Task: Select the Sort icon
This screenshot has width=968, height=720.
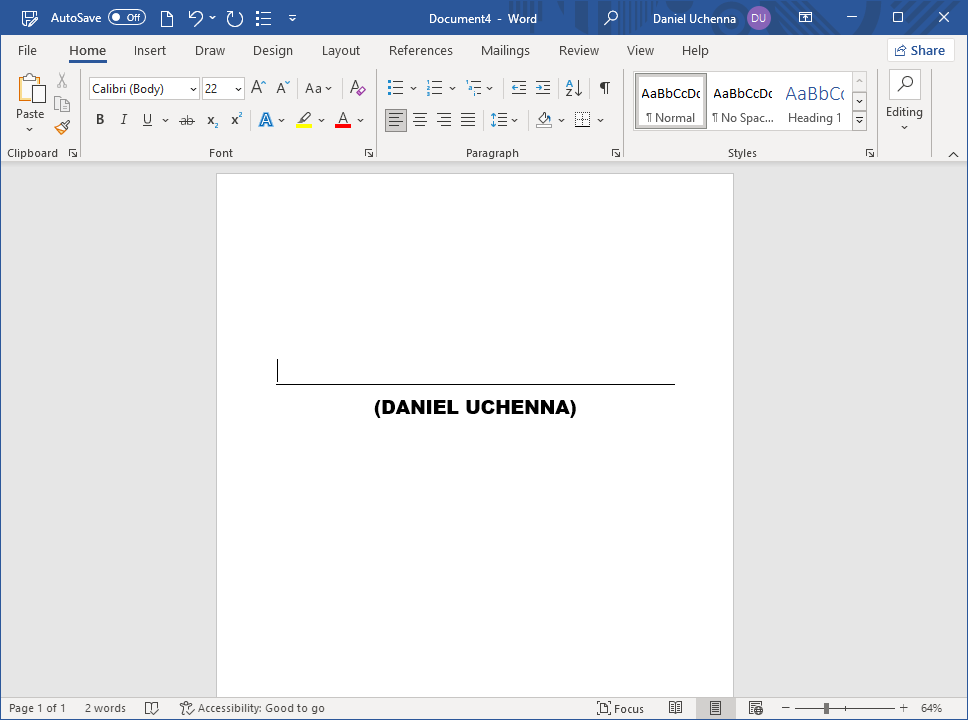Action: tap(572, 88)
